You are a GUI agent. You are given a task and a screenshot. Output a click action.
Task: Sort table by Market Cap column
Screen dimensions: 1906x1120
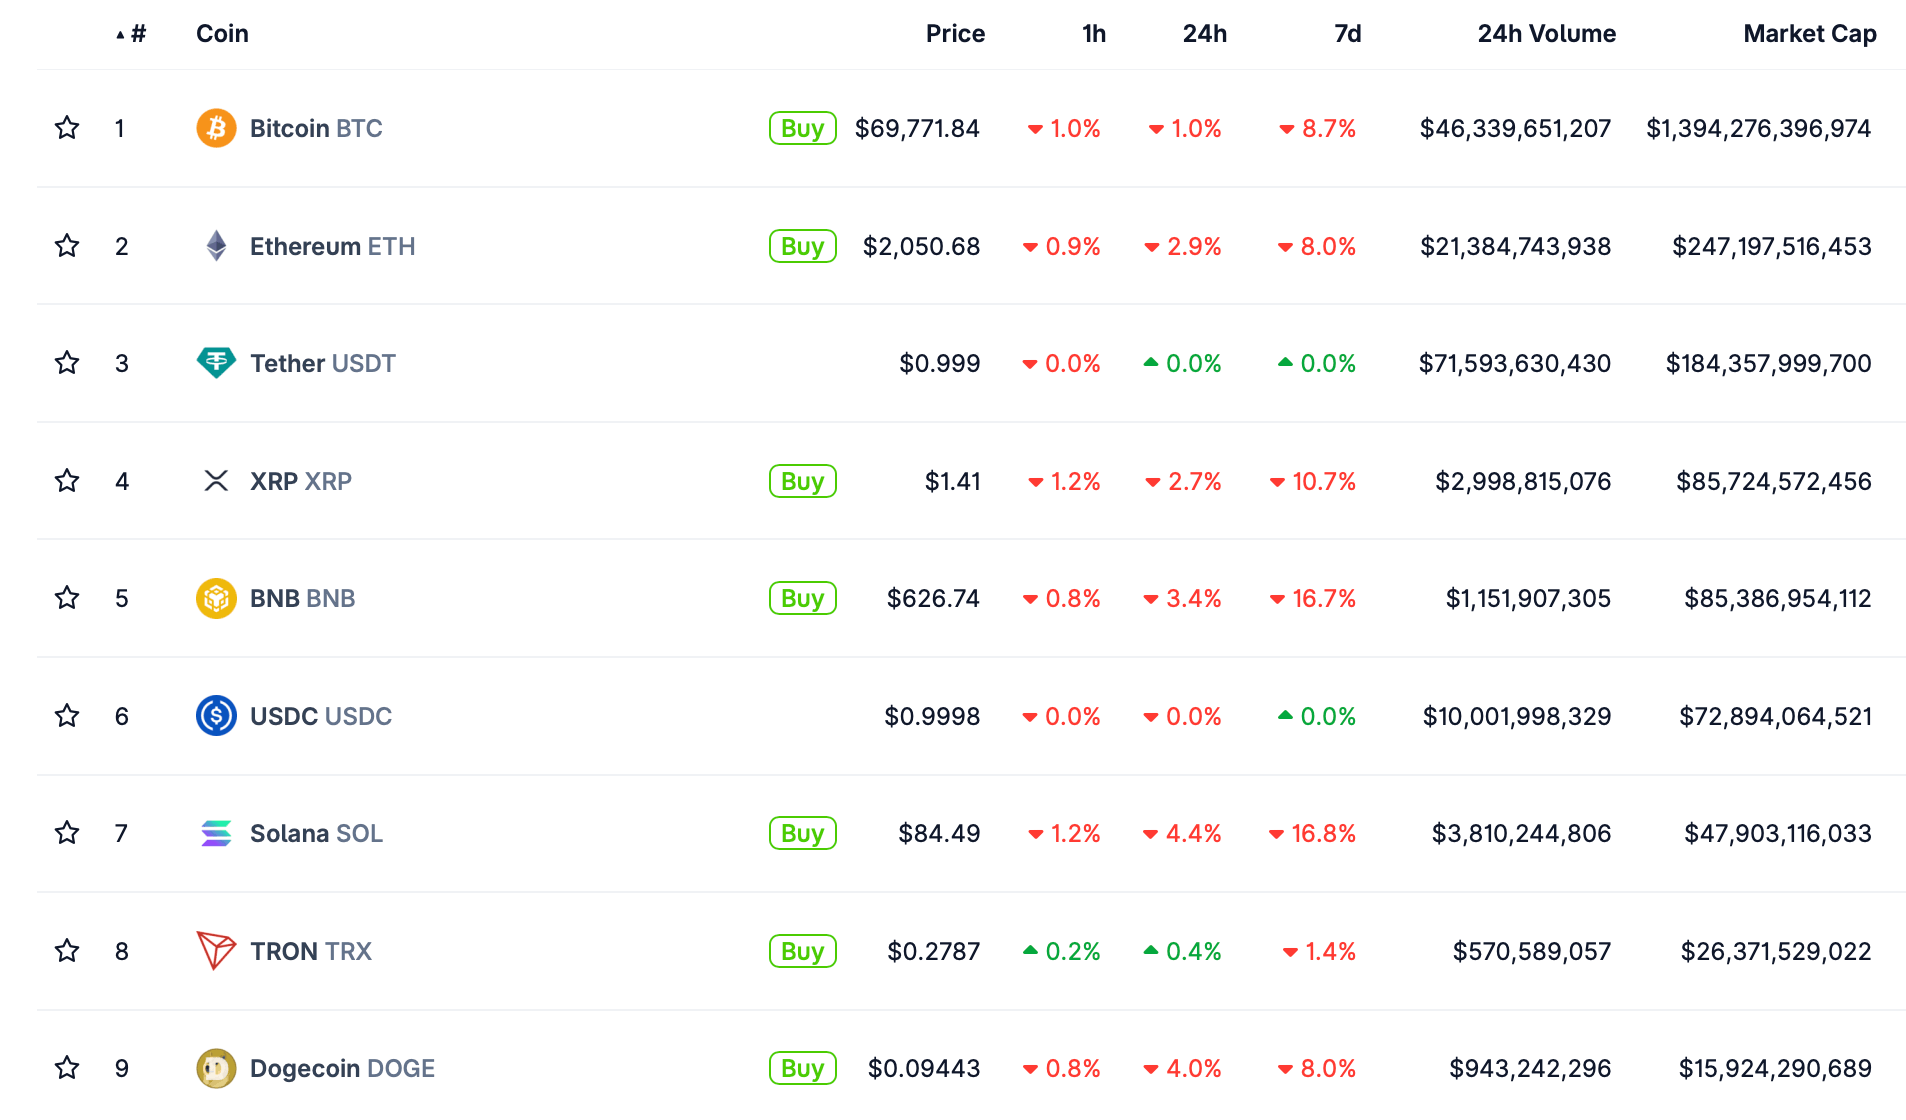point(1809,34)
